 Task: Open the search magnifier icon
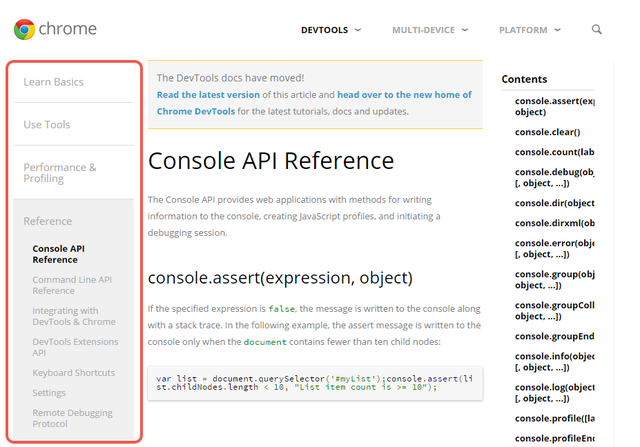tap(596, 29)
